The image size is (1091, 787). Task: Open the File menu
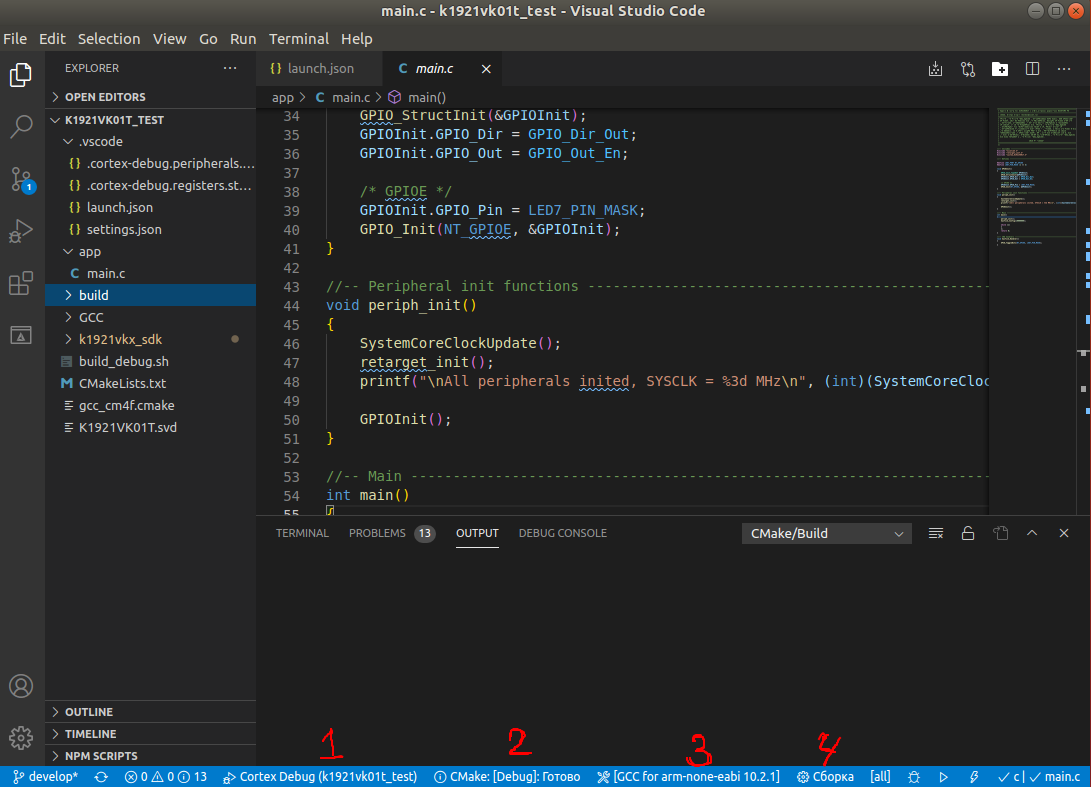pos(15,39)
